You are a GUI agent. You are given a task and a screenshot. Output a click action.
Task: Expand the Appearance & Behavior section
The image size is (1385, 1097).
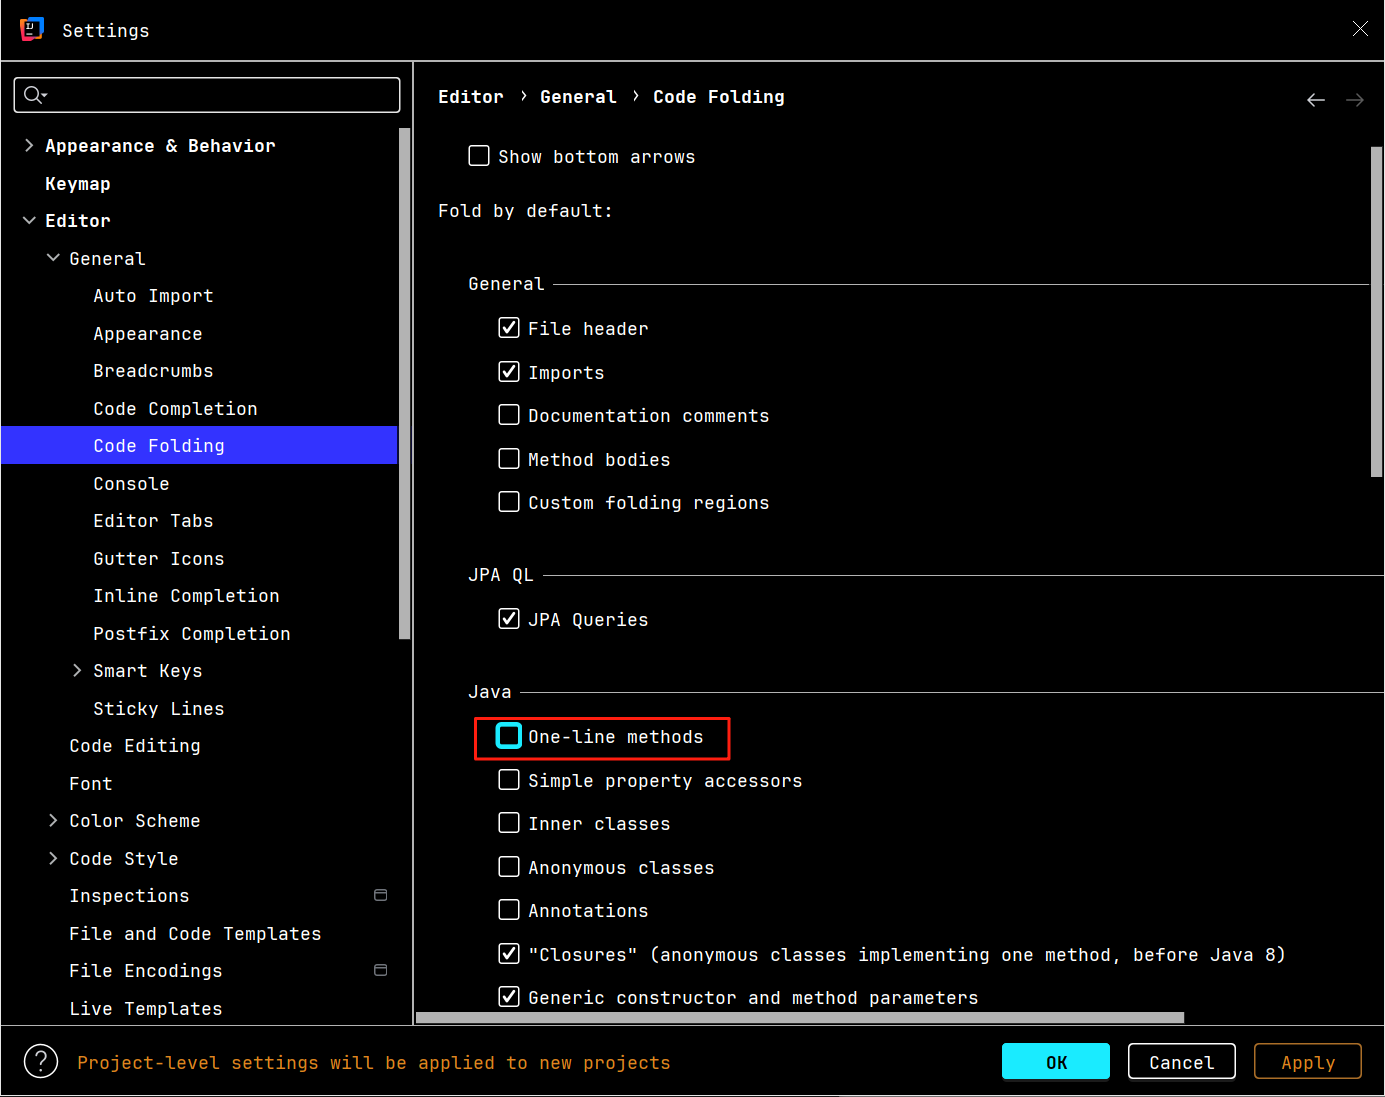[29, 146]
